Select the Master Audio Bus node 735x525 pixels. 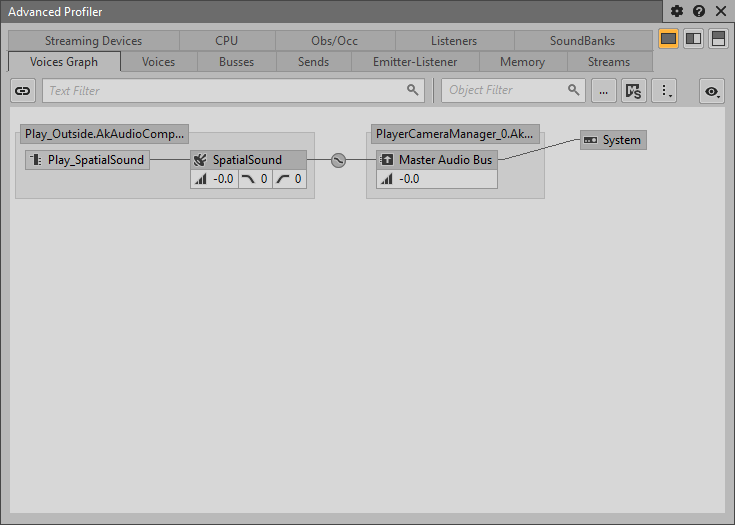click(x=437, y=160)
